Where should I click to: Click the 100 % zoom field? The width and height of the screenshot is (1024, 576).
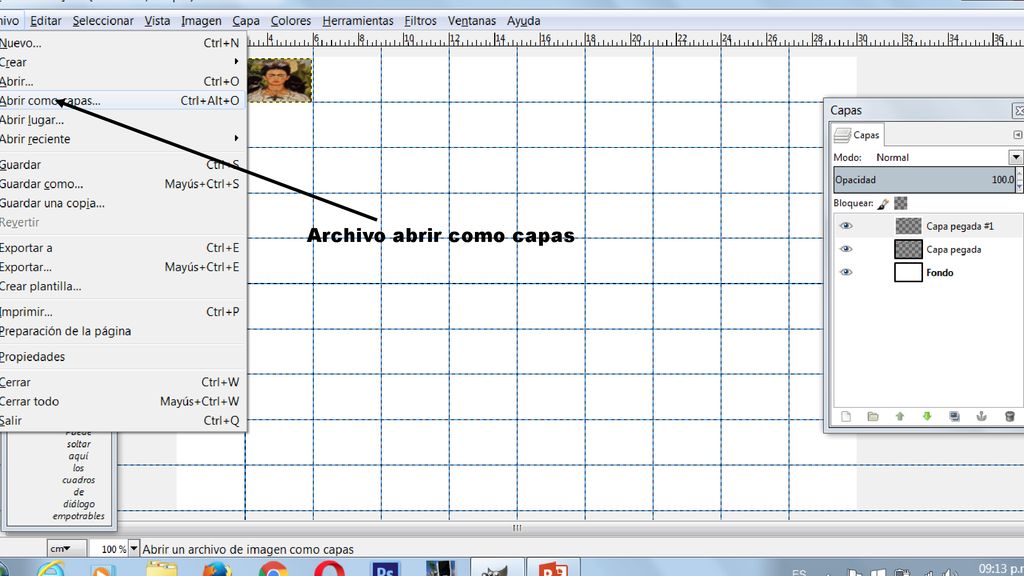click(108, 549)
